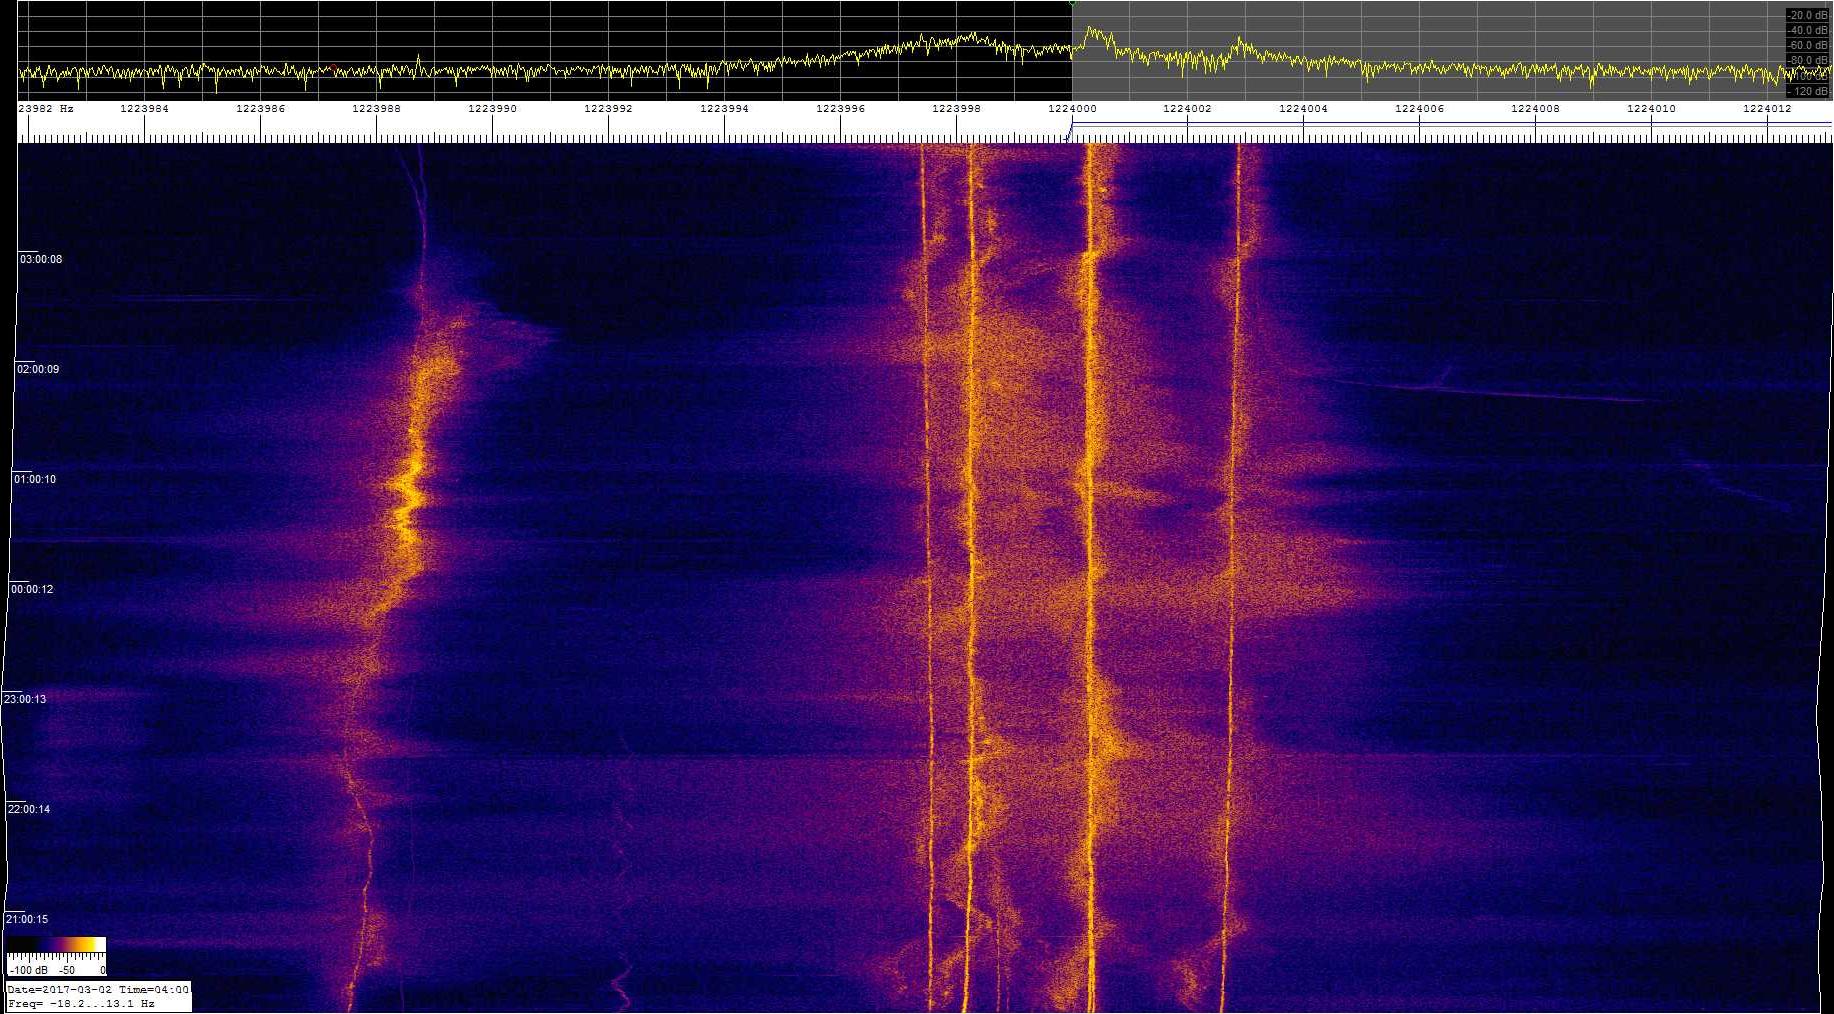
Task: Click the 22:00:14 time marker
Action: 29,809
